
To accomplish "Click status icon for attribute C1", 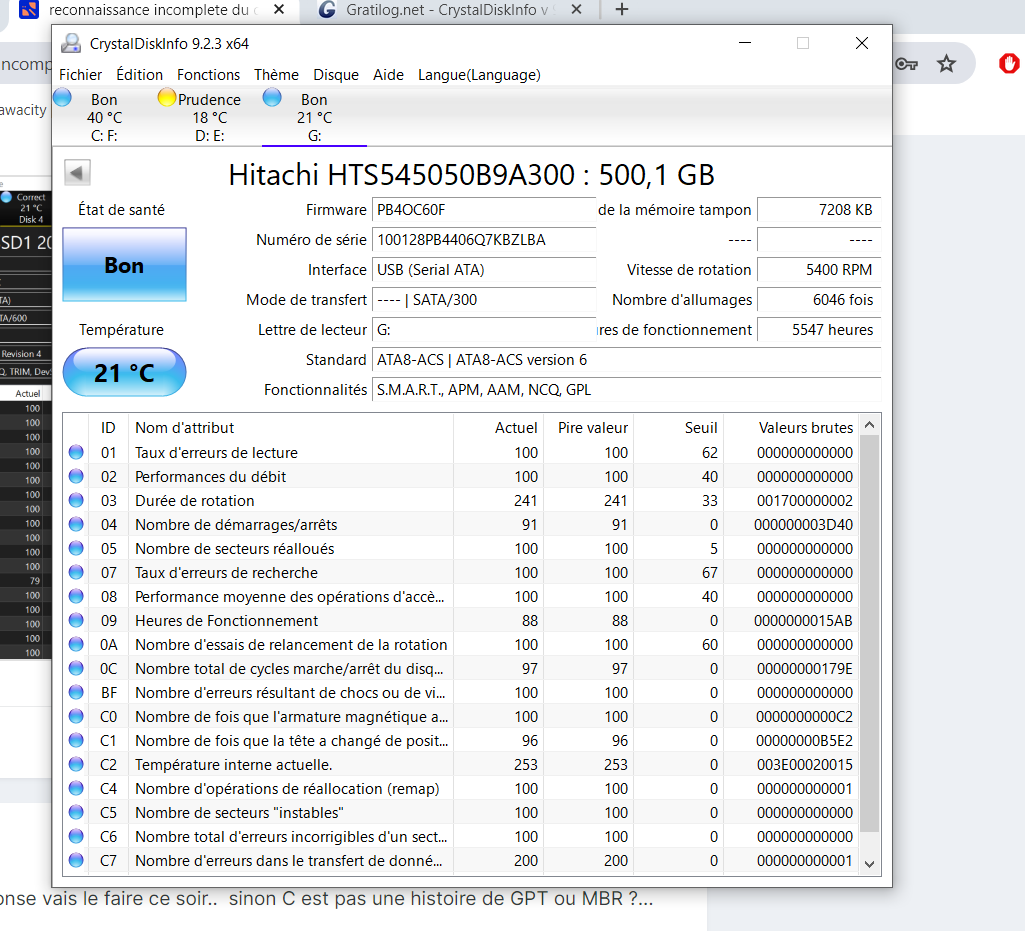I will point(76,740).
